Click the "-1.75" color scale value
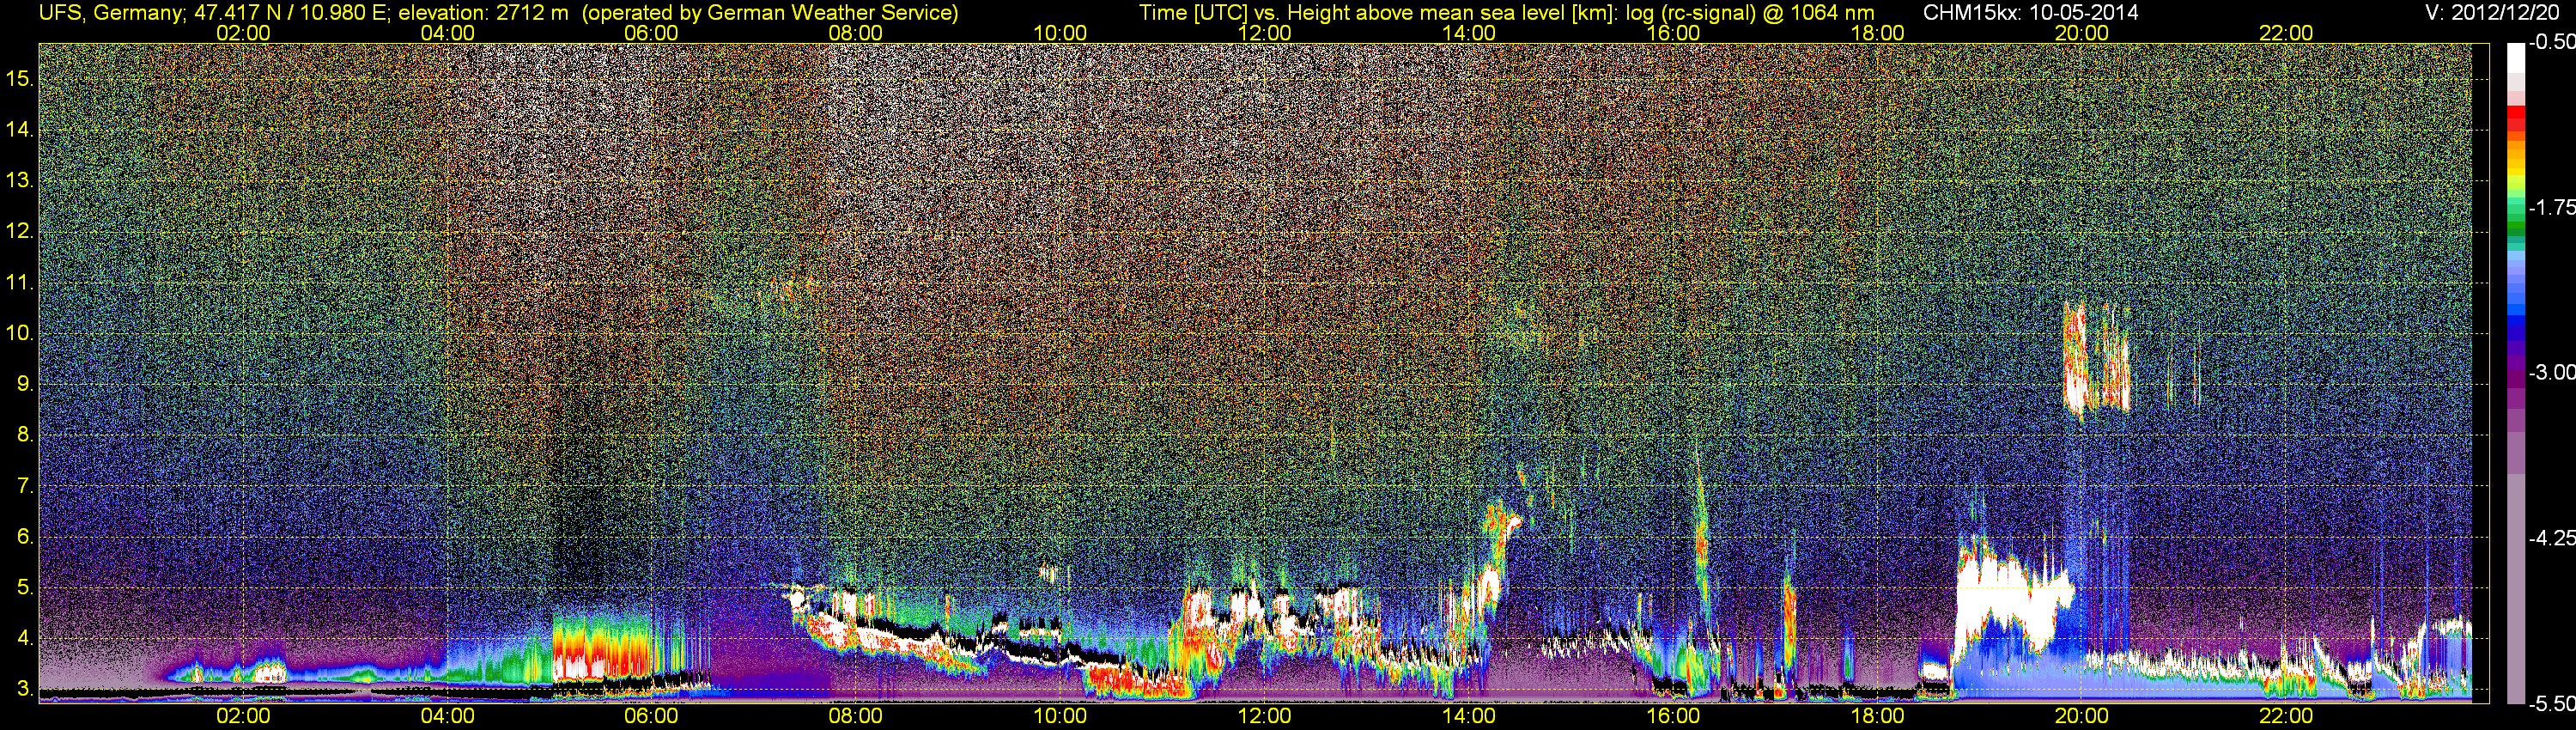This screenshot has height=730, width=2576. point(2551,208)
